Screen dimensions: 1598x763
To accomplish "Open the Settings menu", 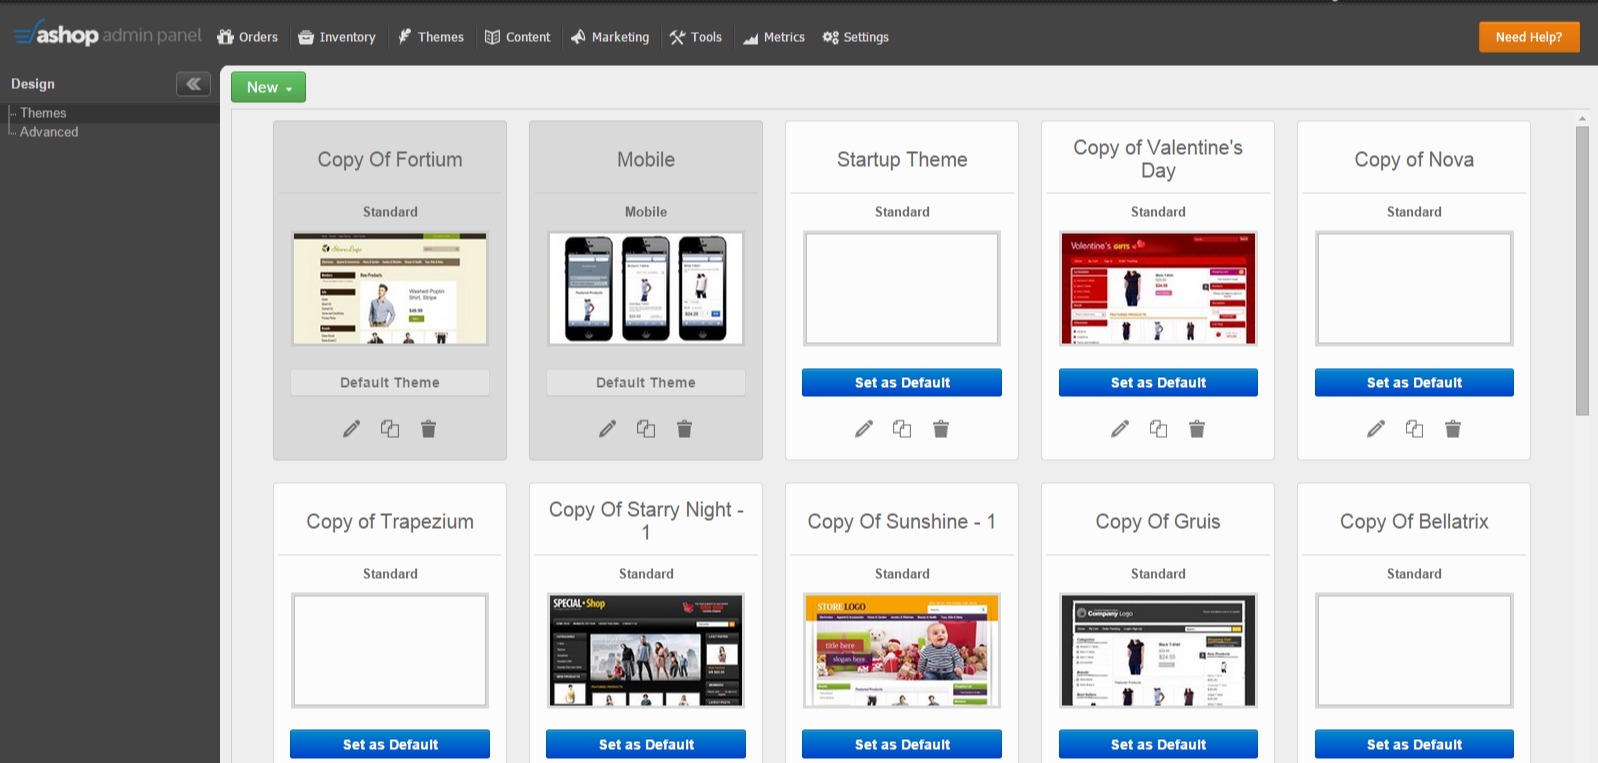I will coord(856,37).
